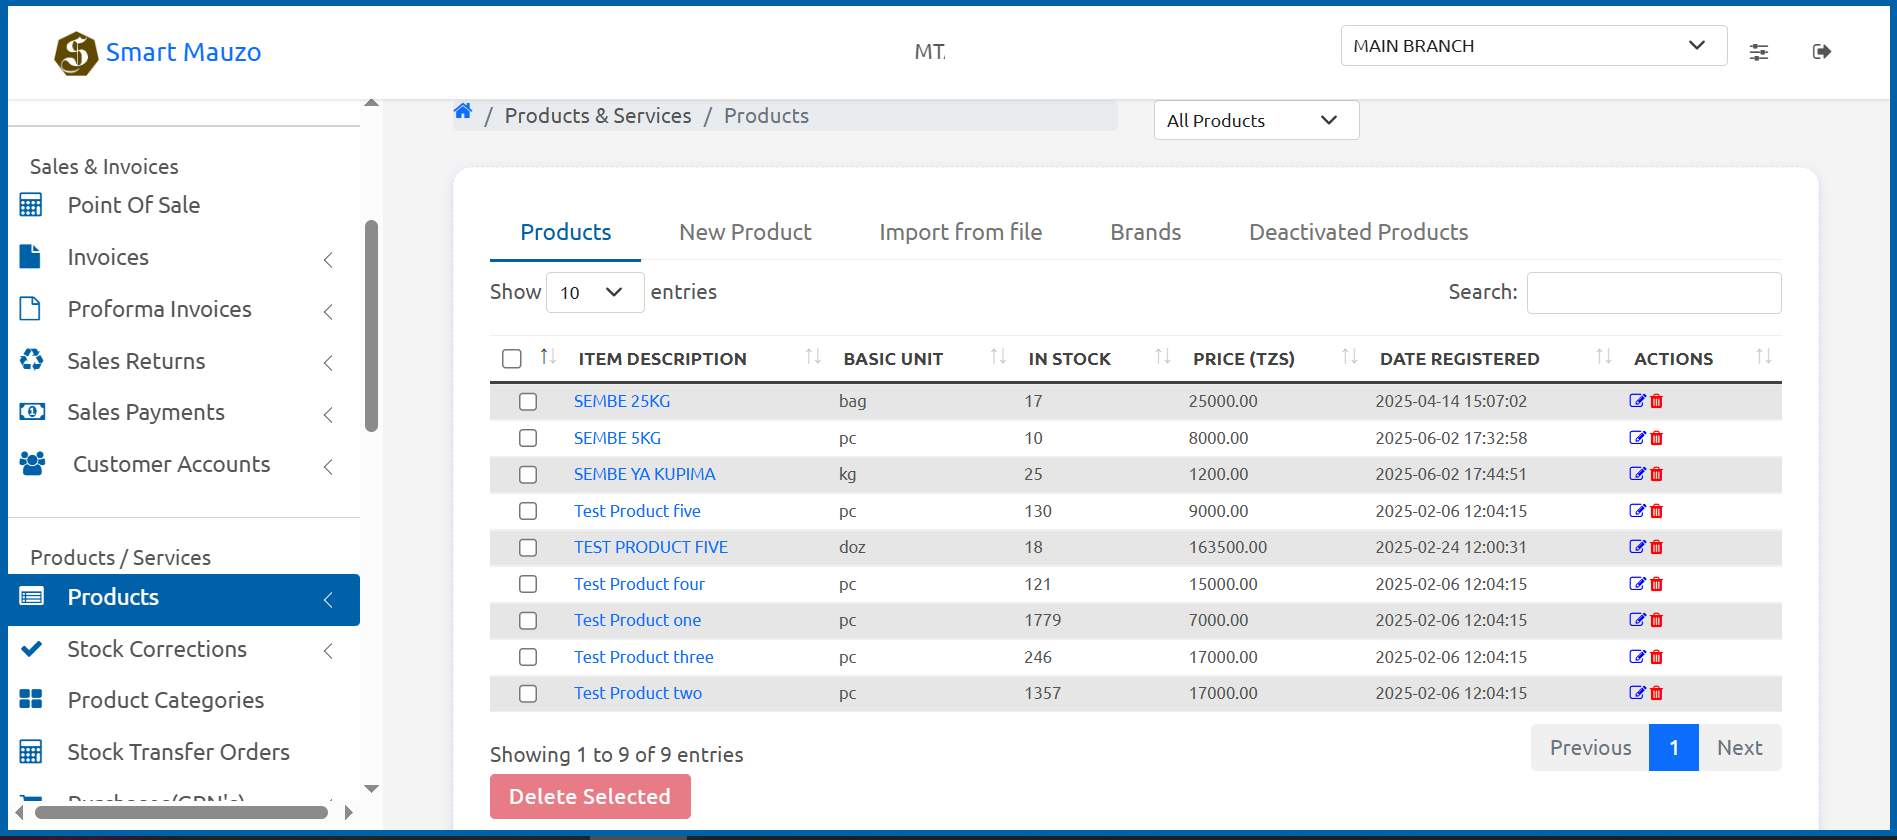Go to the Previous page
Image resolution: width=1897 pixels, height=840 pixels.
pos(1590,748)
